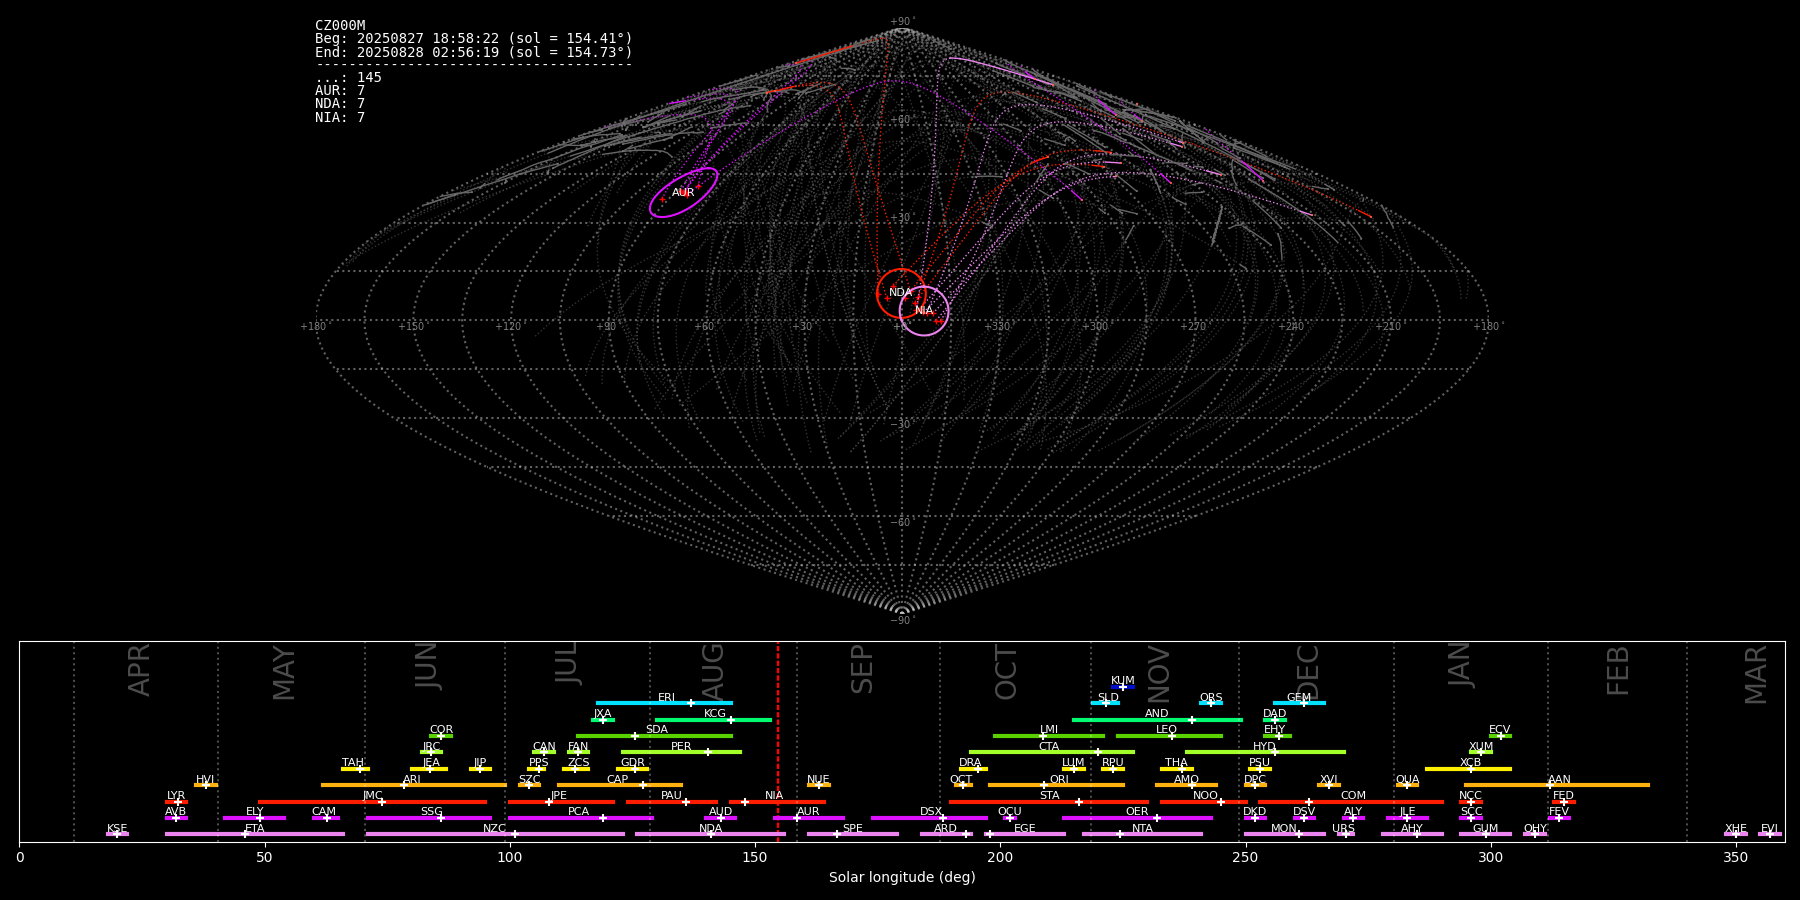The width and height of the screenshot is (1800, 900).
Task: Click the ORI shower bar in timeline
Action: click(x=1056, y=785)
